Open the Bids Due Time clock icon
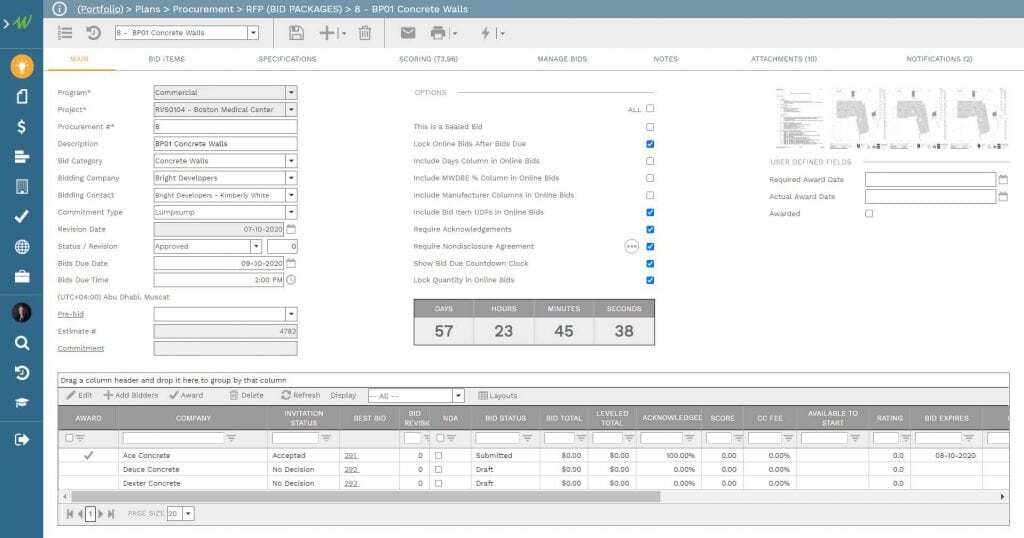Screen dimensions: 1024x538 click(x=291, y=280)
